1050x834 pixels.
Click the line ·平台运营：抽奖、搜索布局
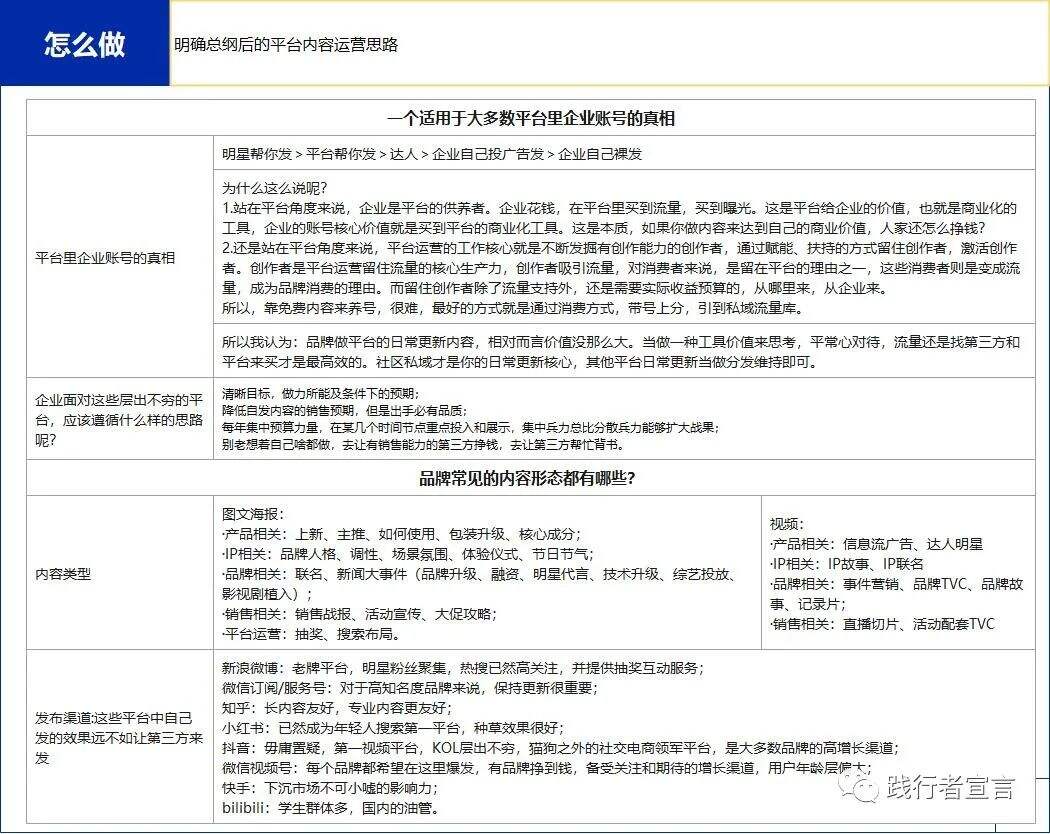[x=311, y=634]
